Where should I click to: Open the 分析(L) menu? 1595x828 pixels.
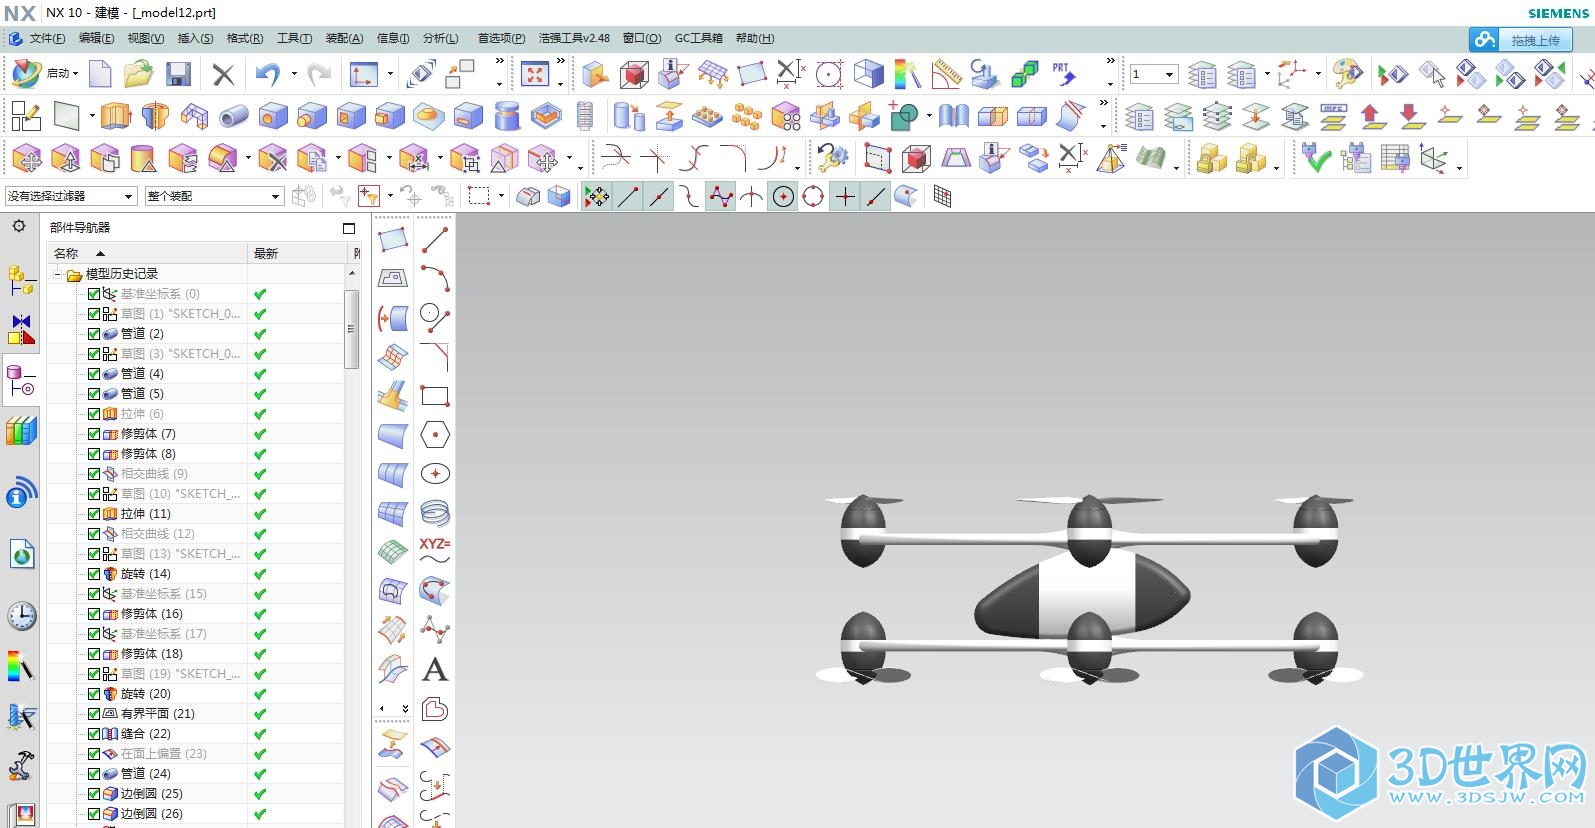(440, 38)
